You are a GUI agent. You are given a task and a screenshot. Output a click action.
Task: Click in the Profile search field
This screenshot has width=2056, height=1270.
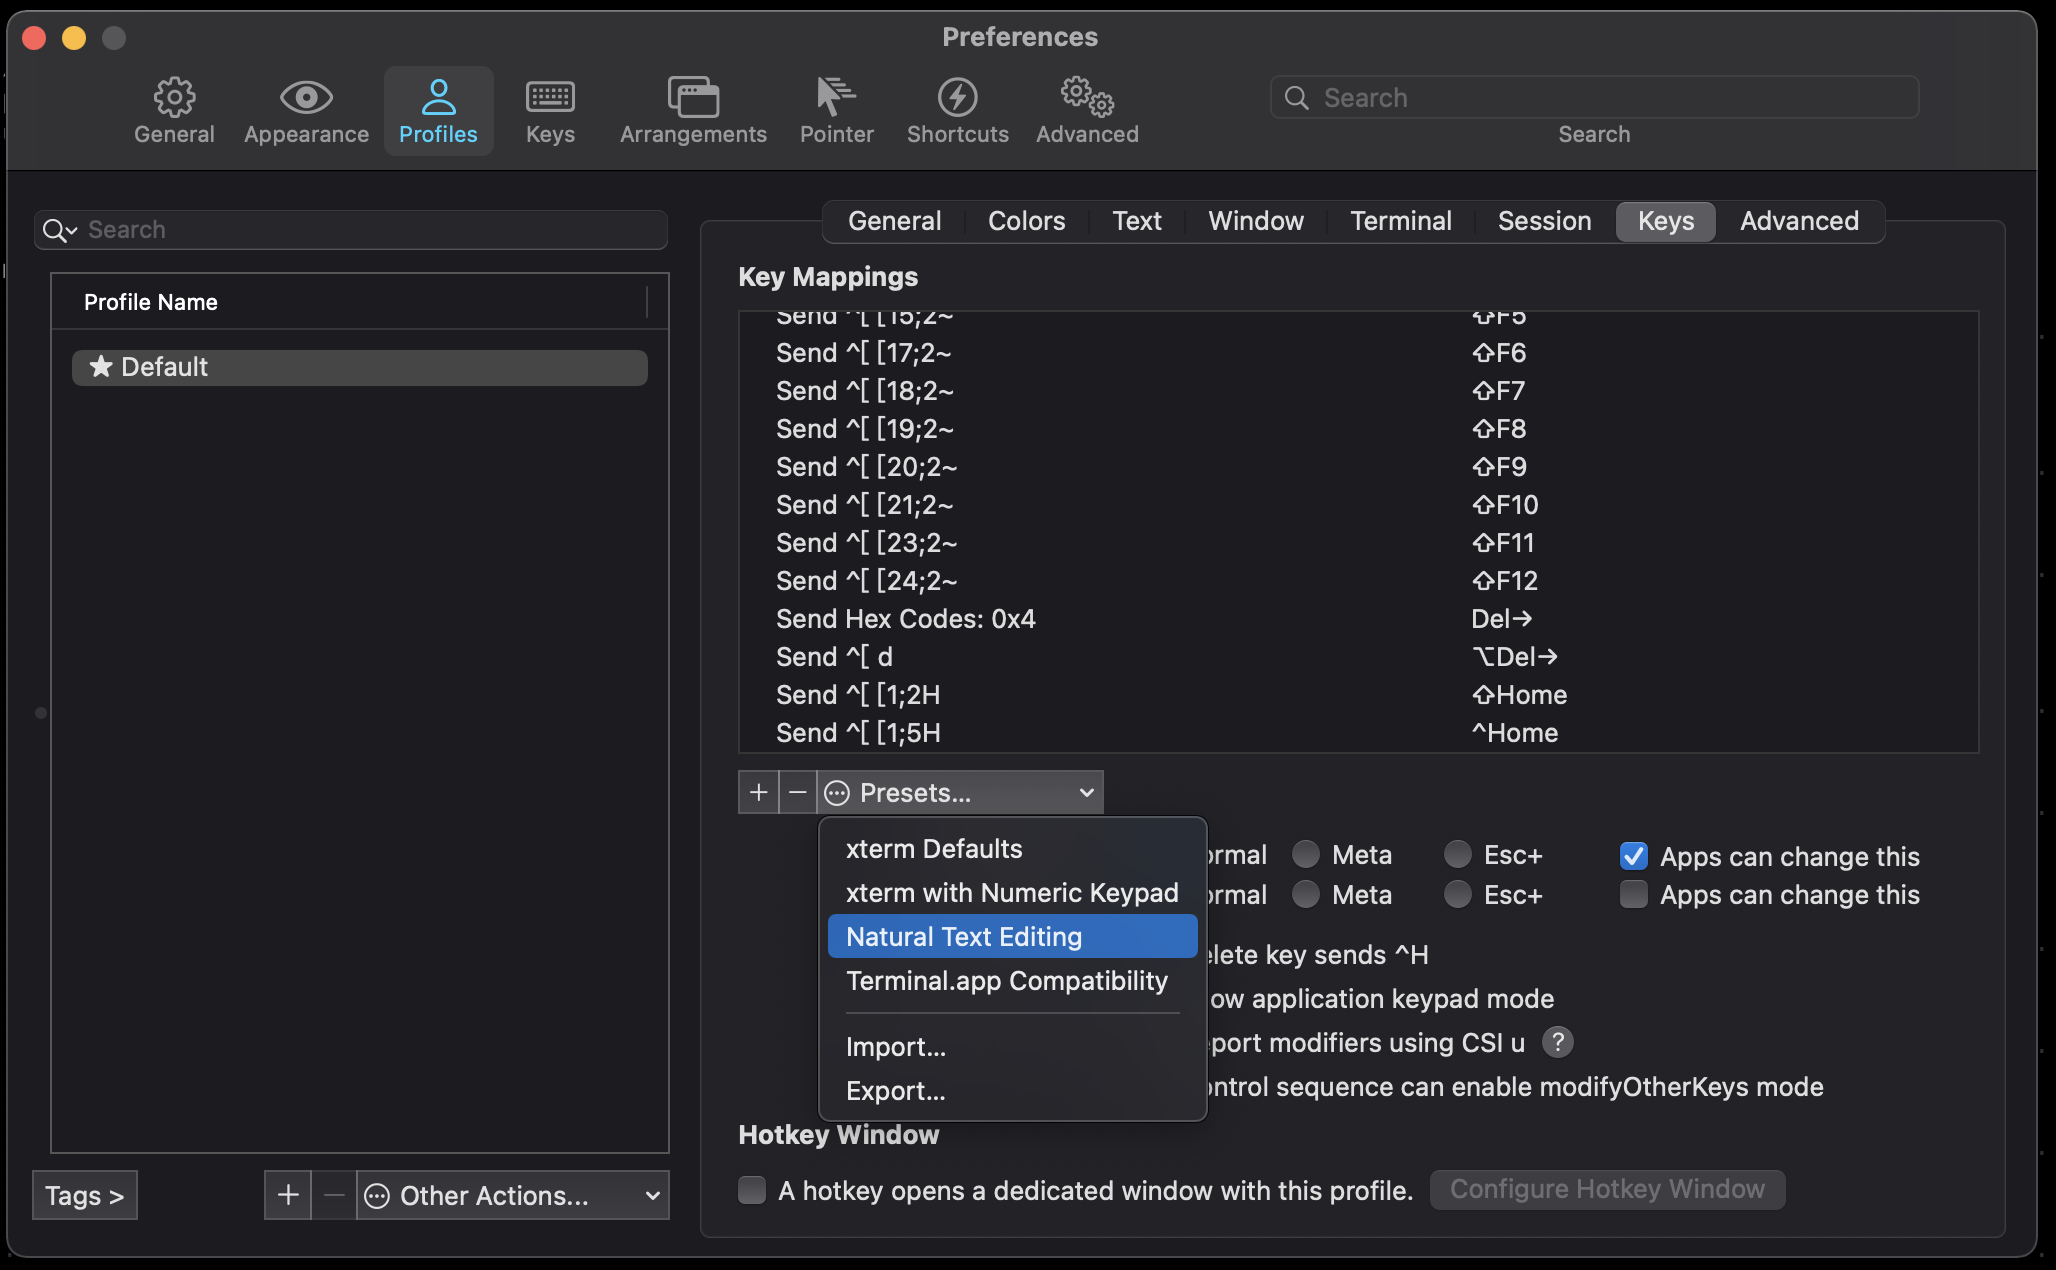(x=352, y=231)
